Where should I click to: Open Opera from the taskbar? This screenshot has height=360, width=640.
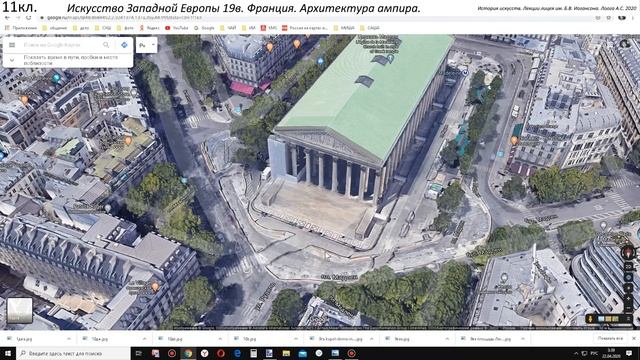[x=221, y=353]
